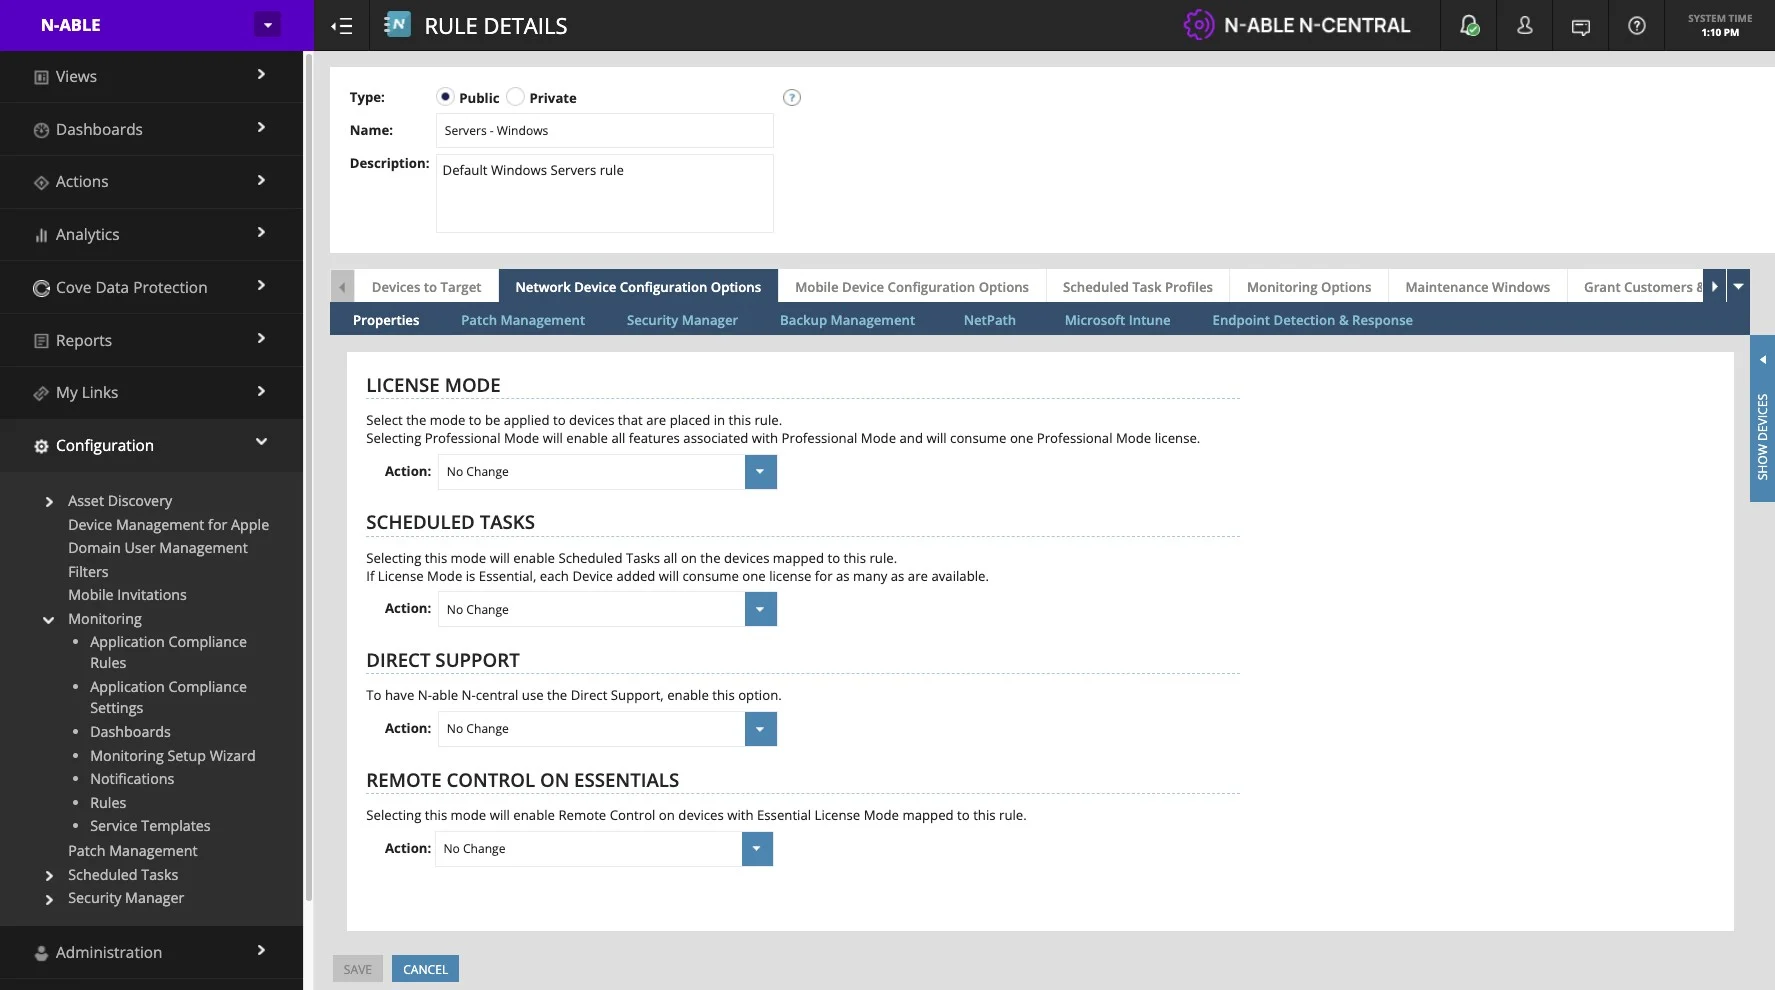Select the Private type radio button
The image size is (1775, 990).
pos(515,97)
